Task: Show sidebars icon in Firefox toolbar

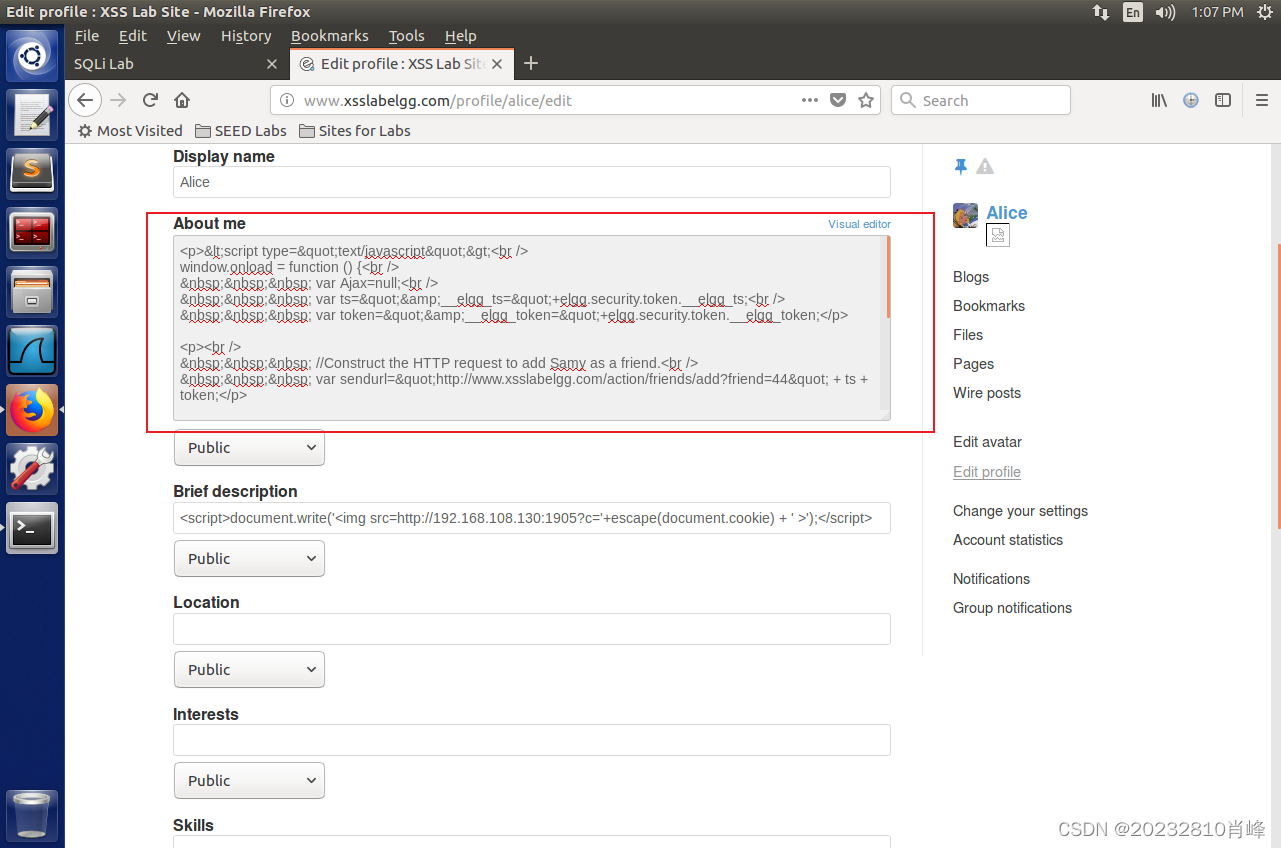Action: tap(1222, 100)
